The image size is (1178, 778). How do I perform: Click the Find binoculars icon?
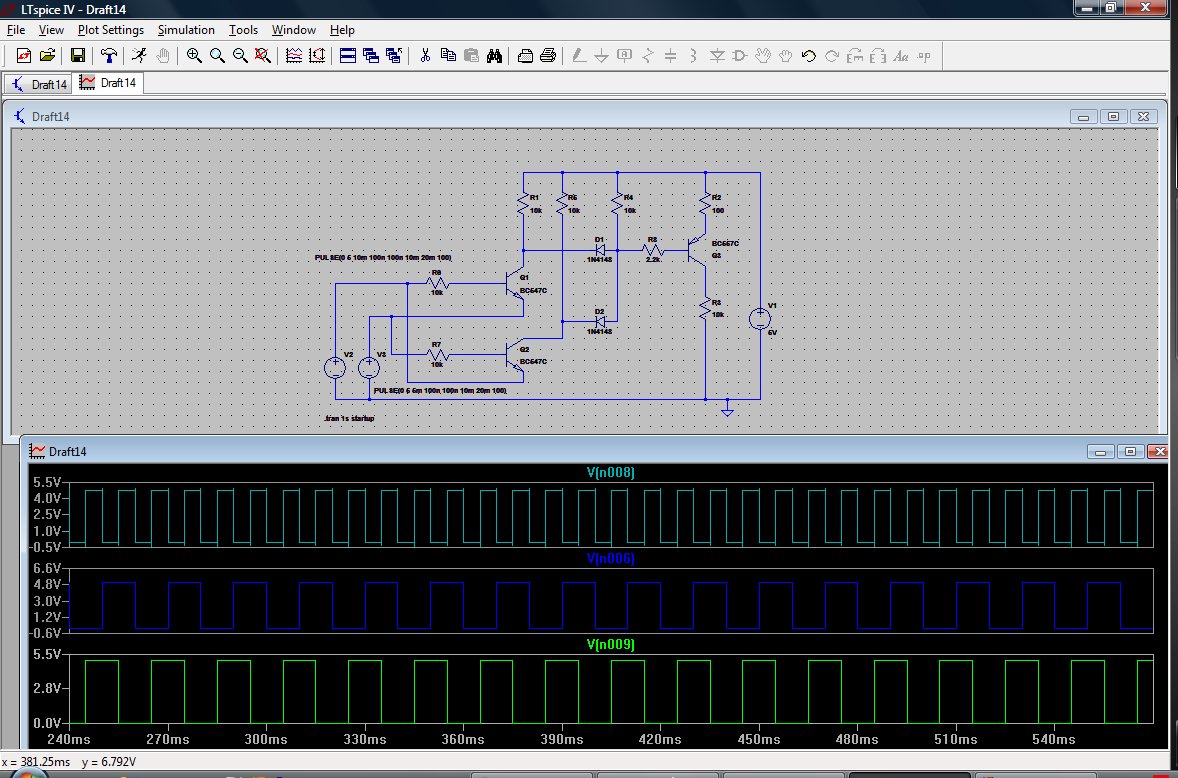[x=494, y=56]
